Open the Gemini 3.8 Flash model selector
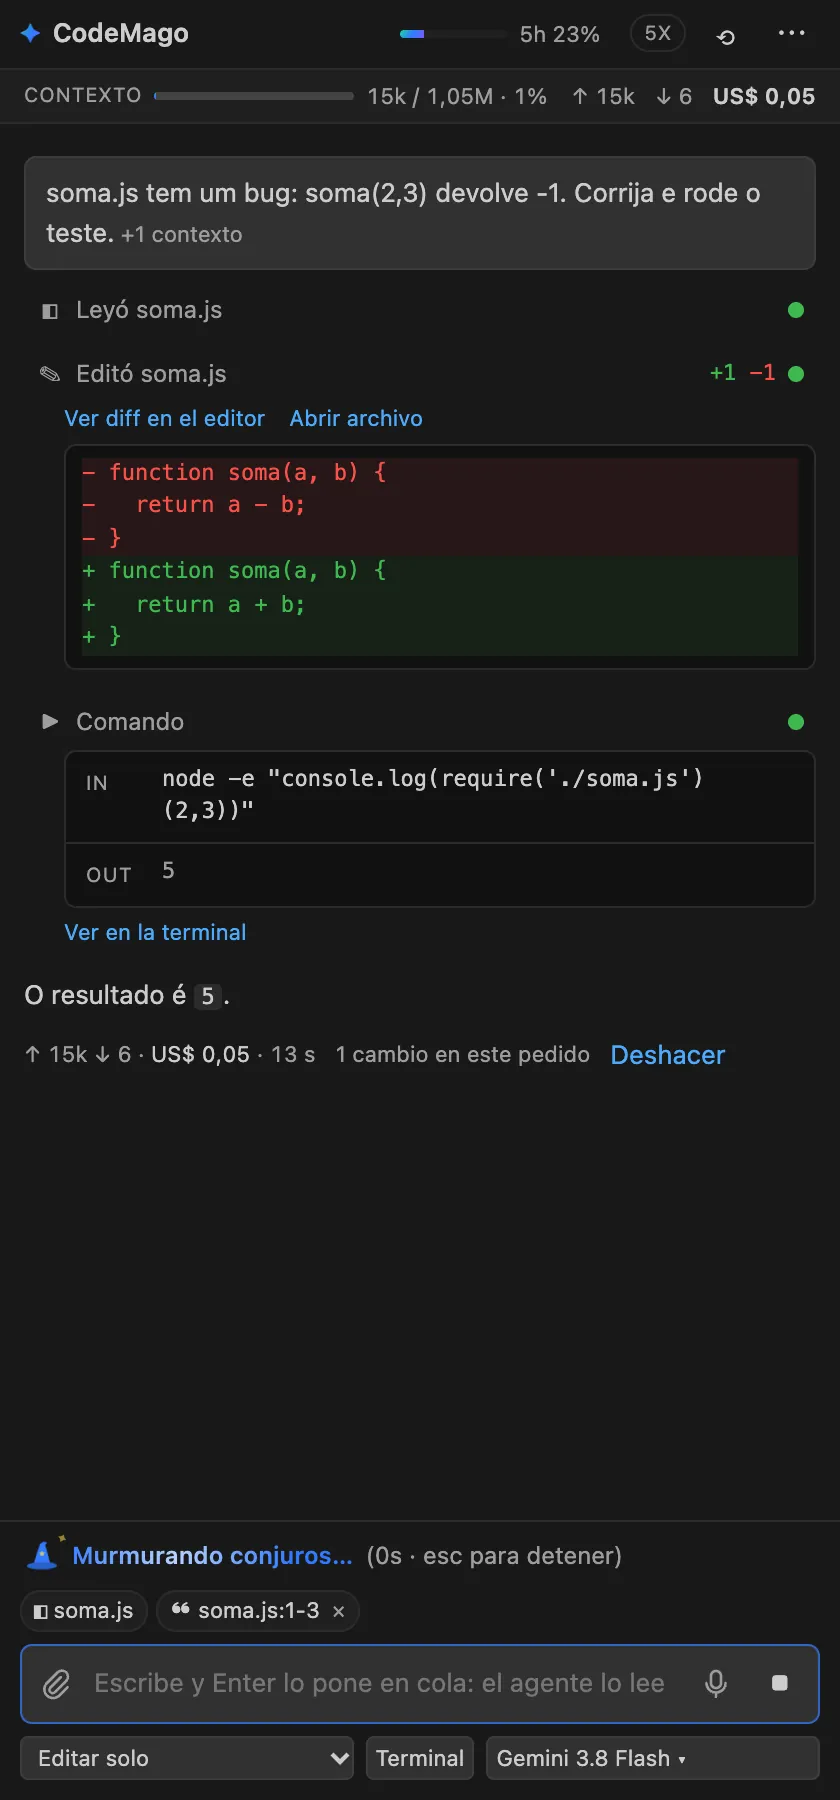The width and height of the screenshot is (840, 1800). (652, 1758)
